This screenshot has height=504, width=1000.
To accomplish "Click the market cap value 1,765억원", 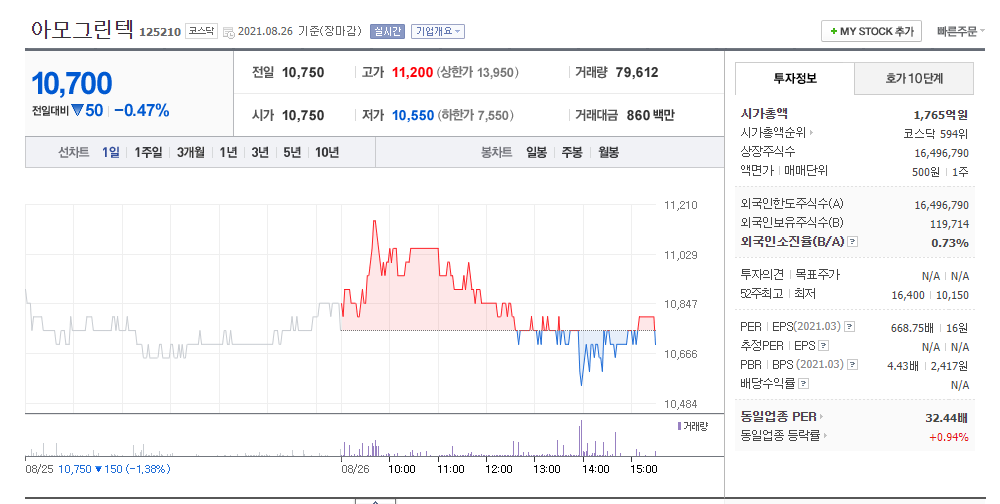I will 941,115.
